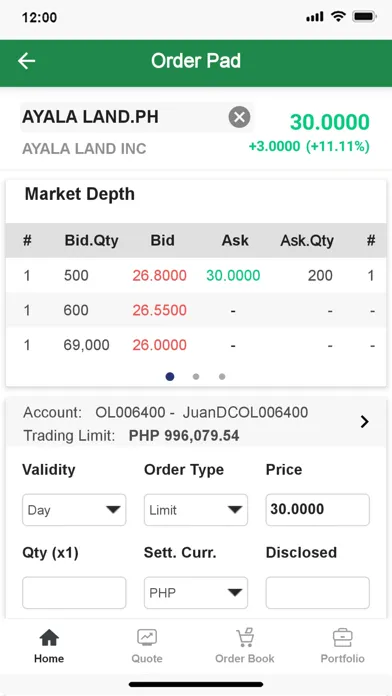Go to third Market Depth page dot
The image size is (392, 696).
[222, 376]
